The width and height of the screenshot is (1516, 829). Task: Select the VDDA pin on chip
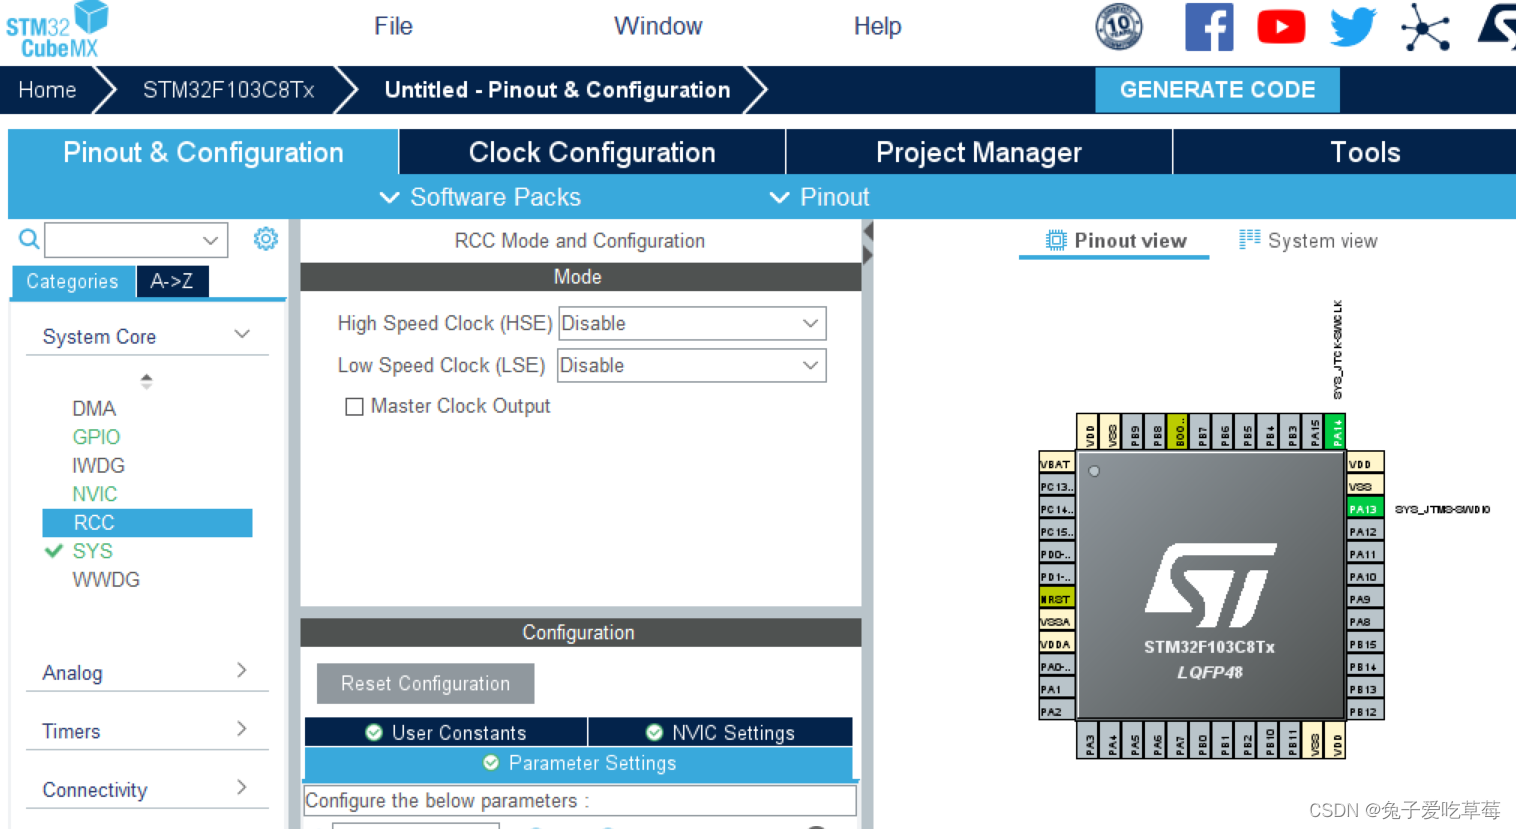point(1056,644)
